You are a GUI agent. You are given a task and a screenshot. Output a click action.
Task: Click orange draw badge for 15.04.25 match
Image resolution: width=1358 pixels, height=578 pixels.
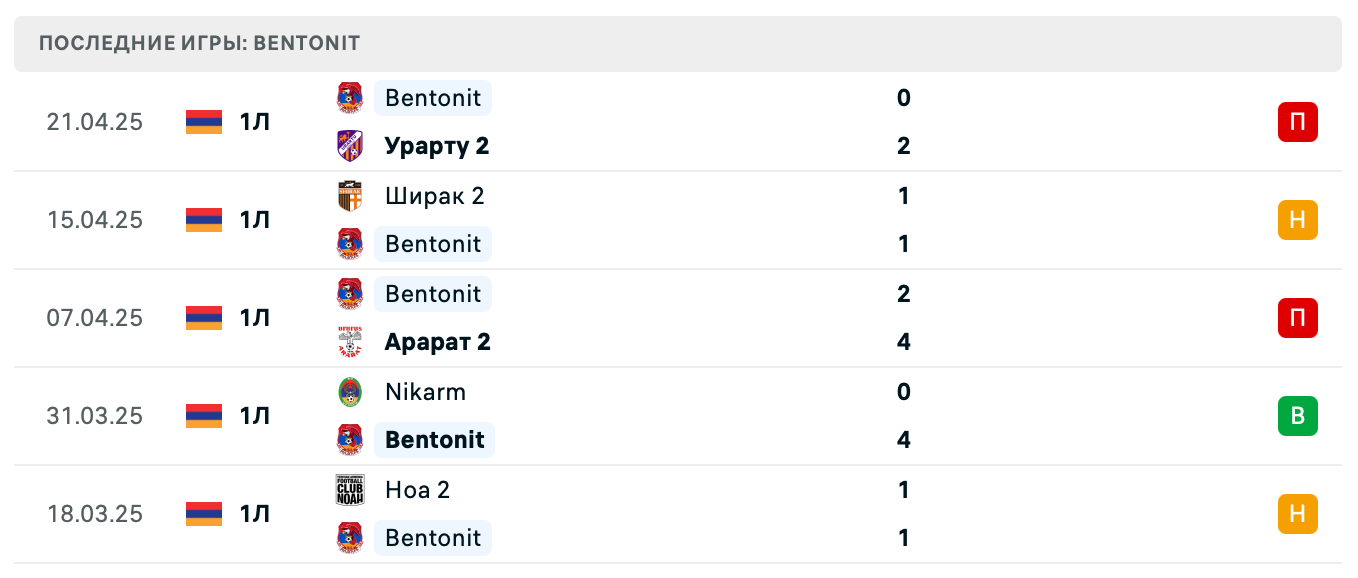(1297, 220)
